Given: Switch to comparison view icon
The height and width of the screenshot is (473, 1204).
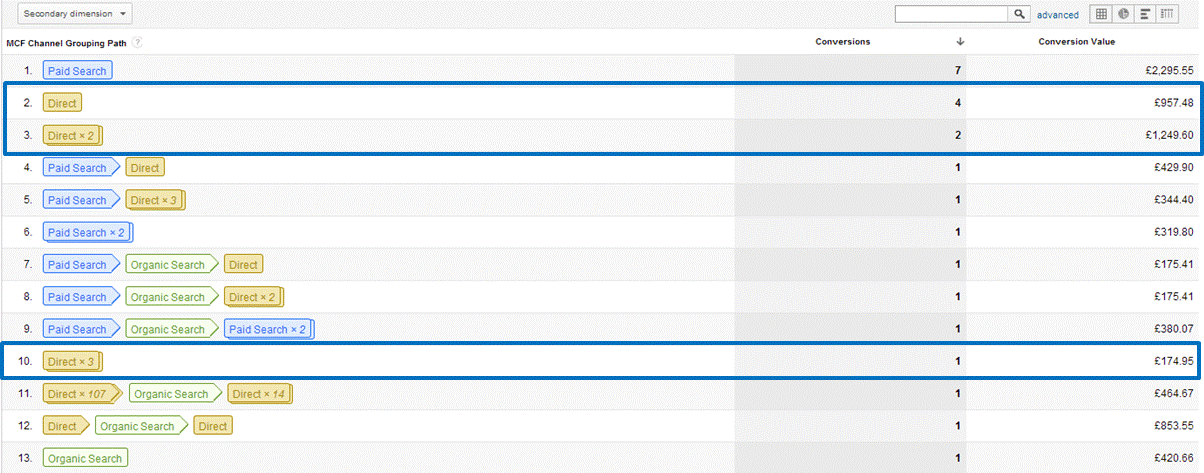Looking at the screenshot, I should click(1166, 14).
